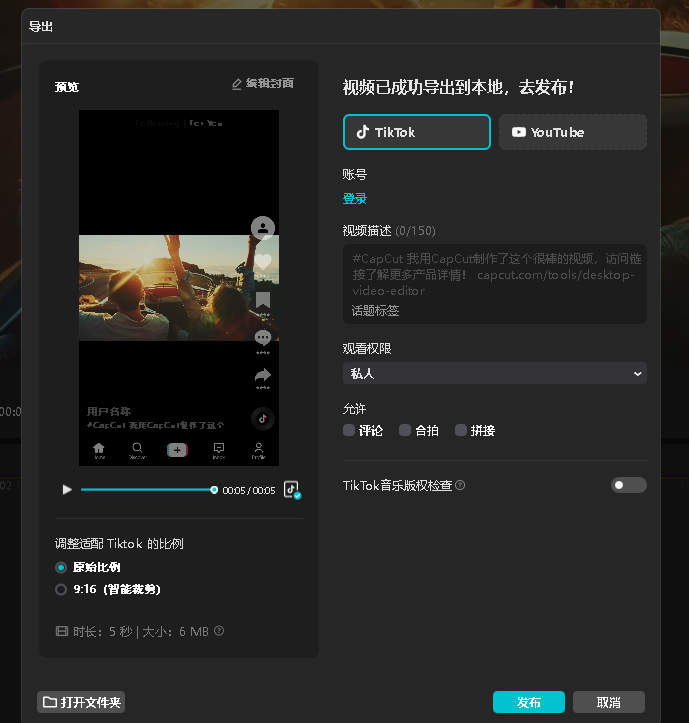Play the preview video
This screenshot has height=723, width=689.
[67, 490]
